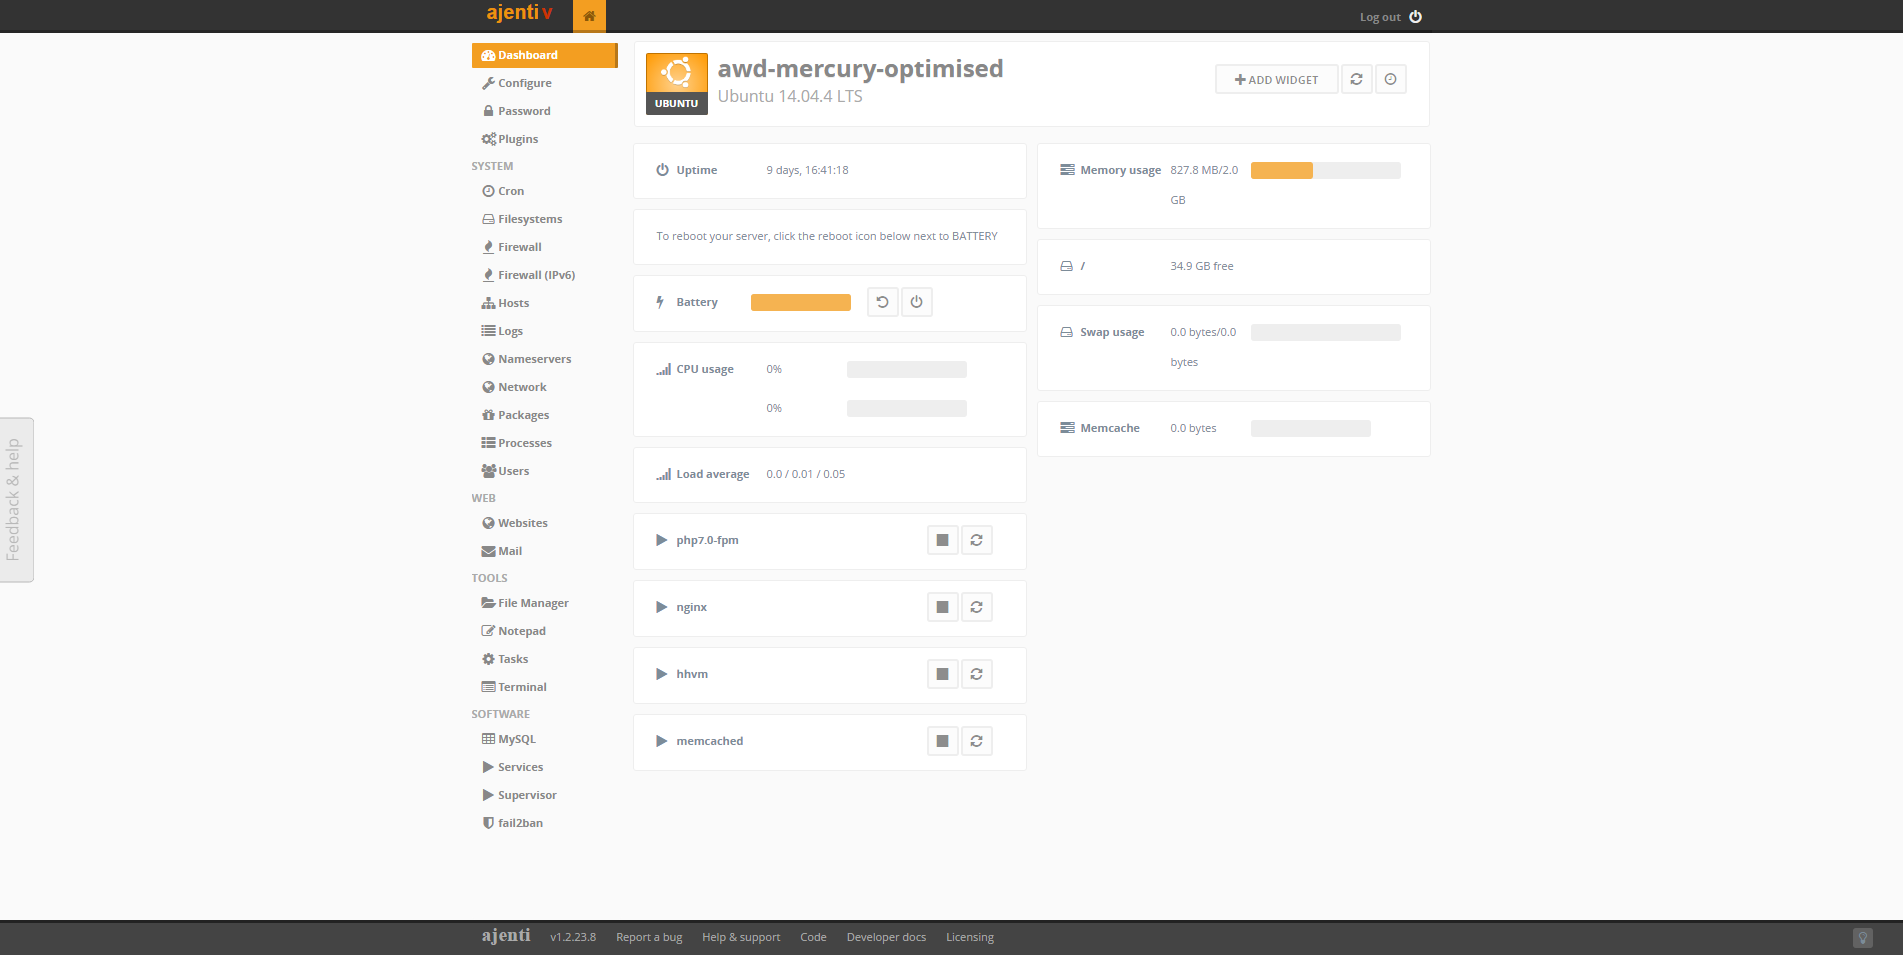Screen dimensions: 1903x955
Task: Click play icon next to hhvm
Action: pos(661,674)
